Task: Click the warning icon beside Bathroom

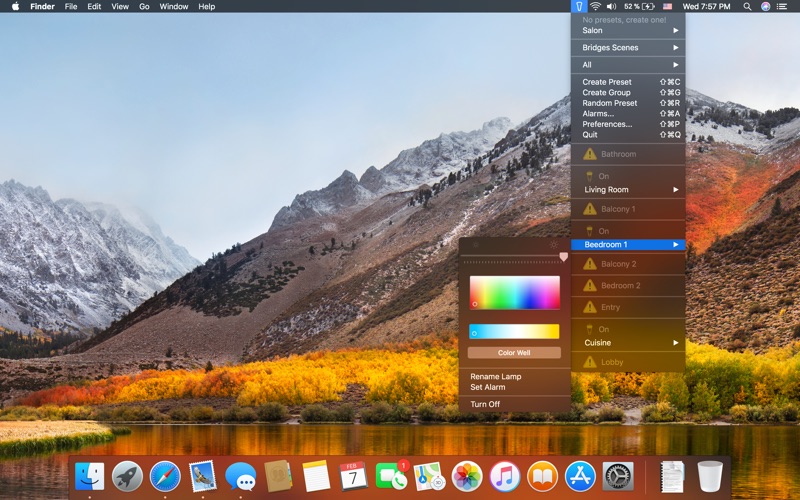Action: [x=590, y=154]
